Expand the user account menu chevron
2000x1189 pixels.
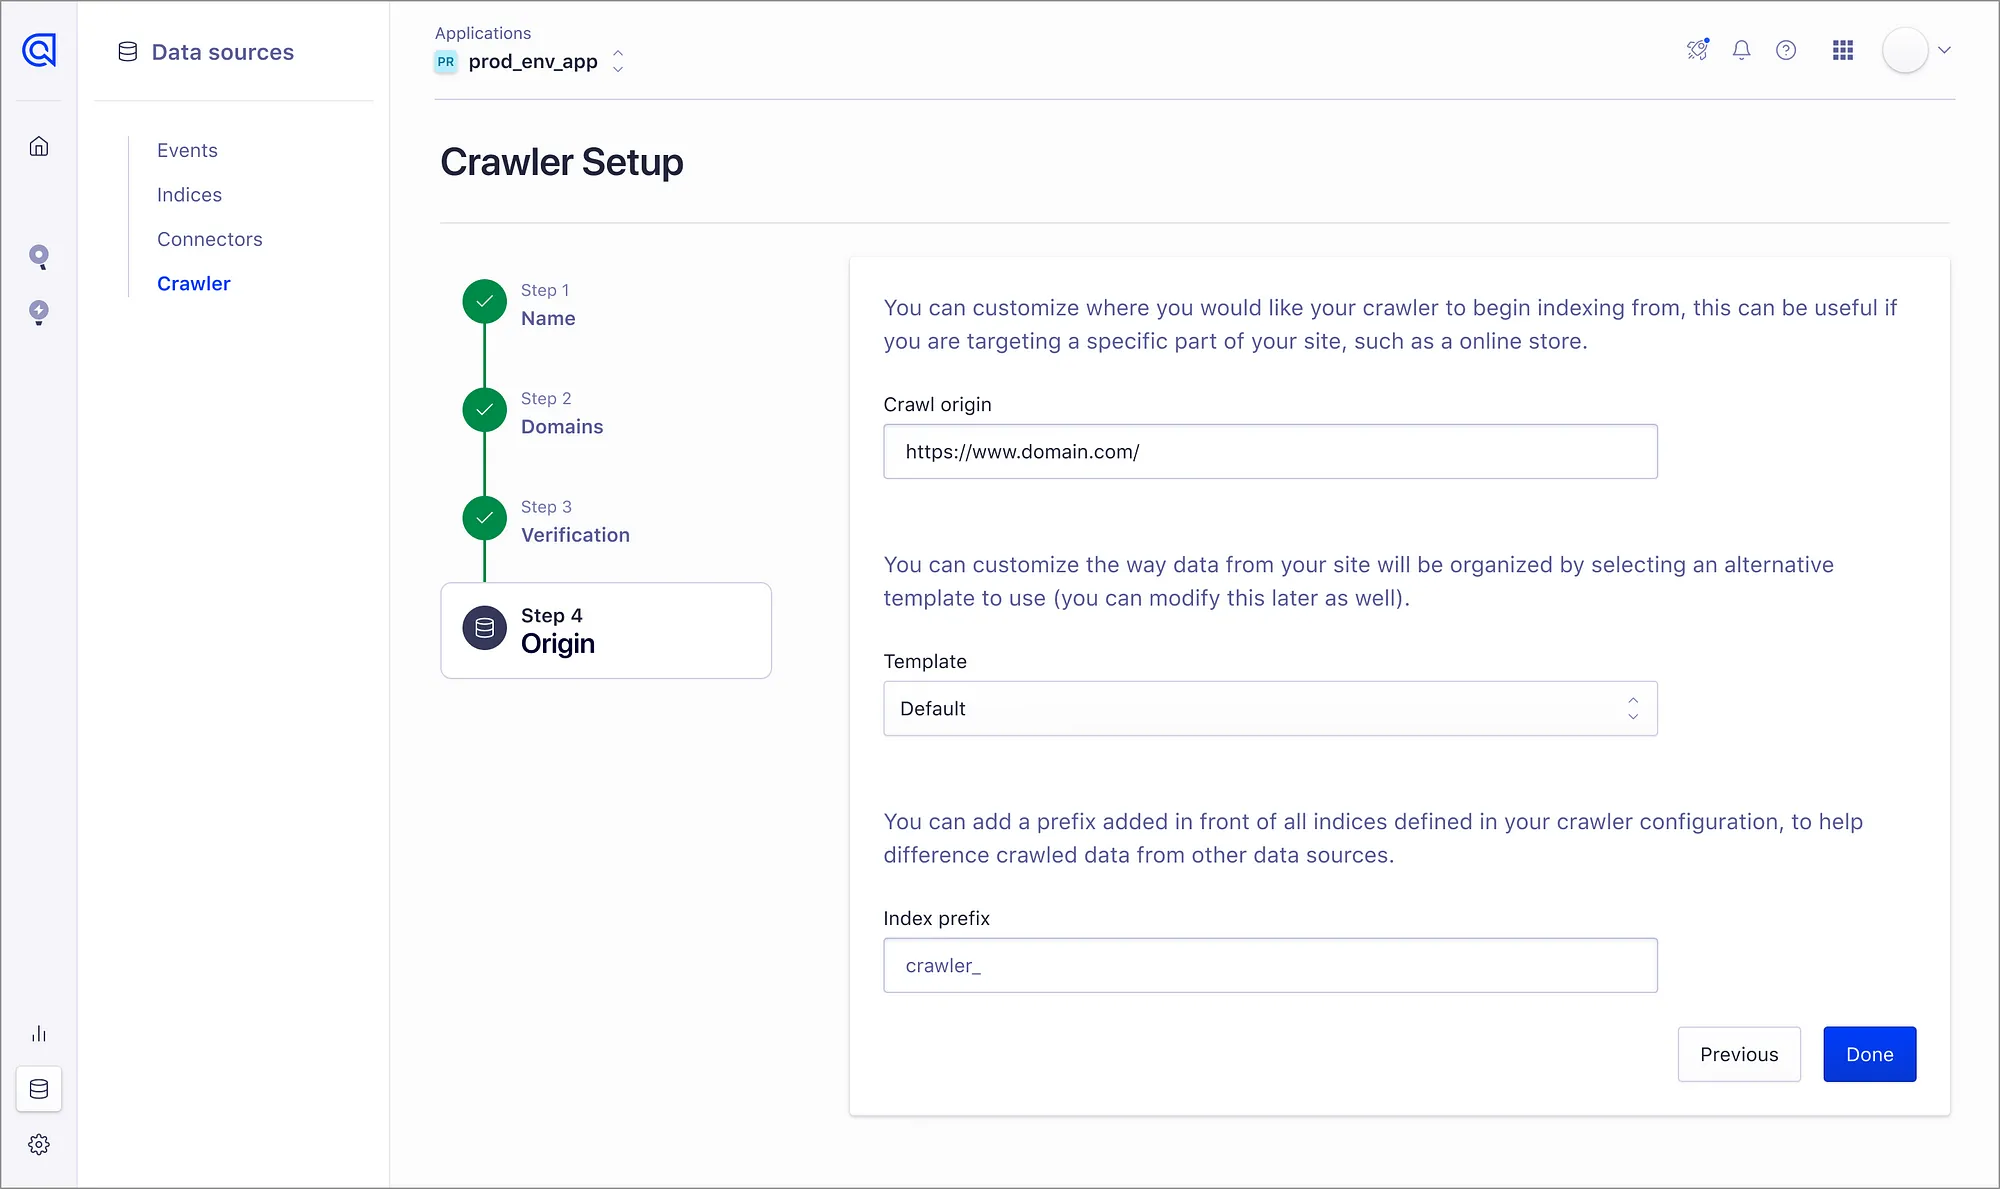coord(1944,50)
